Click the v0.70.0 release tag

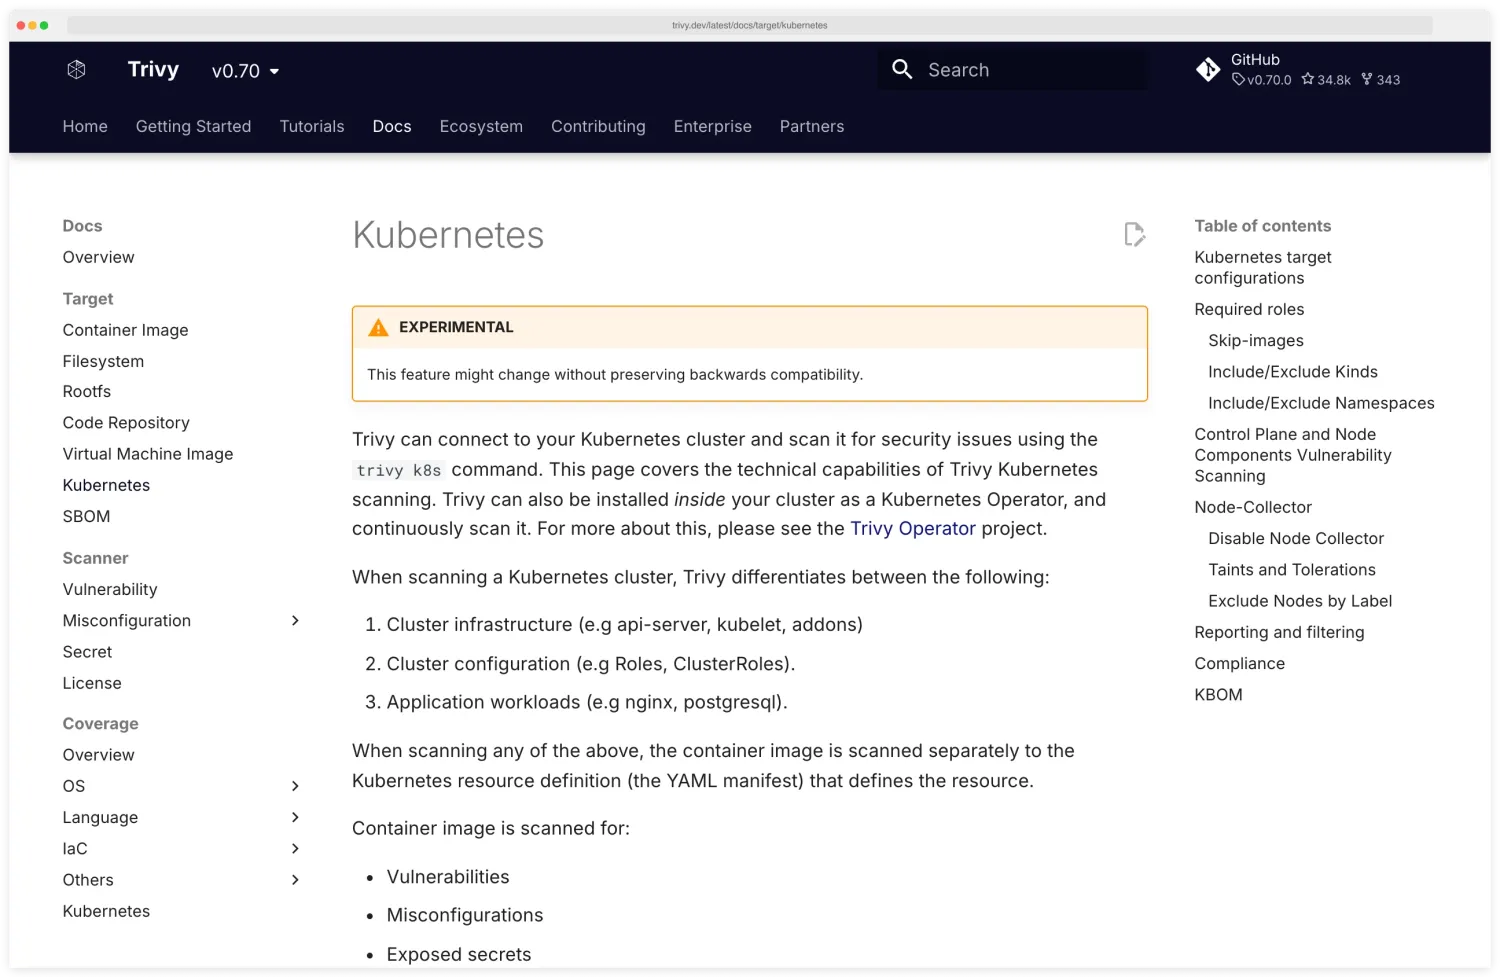point(1262,80)
